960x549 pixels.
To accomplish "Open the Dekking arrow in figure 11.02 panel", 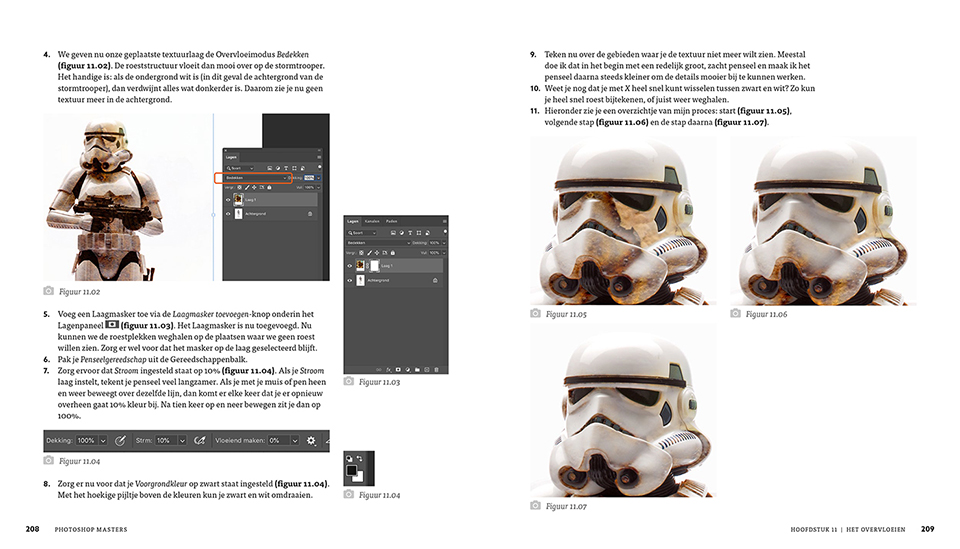I will pyautogui.click(x=318, y=178).
